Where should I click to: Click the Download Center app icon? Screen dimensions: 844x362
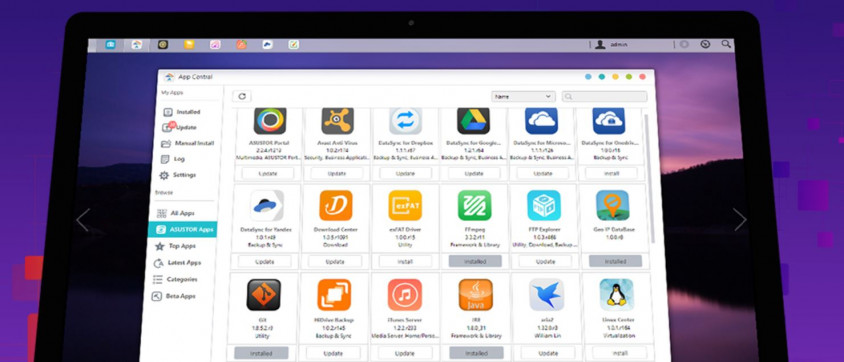[x=336, y=205]
